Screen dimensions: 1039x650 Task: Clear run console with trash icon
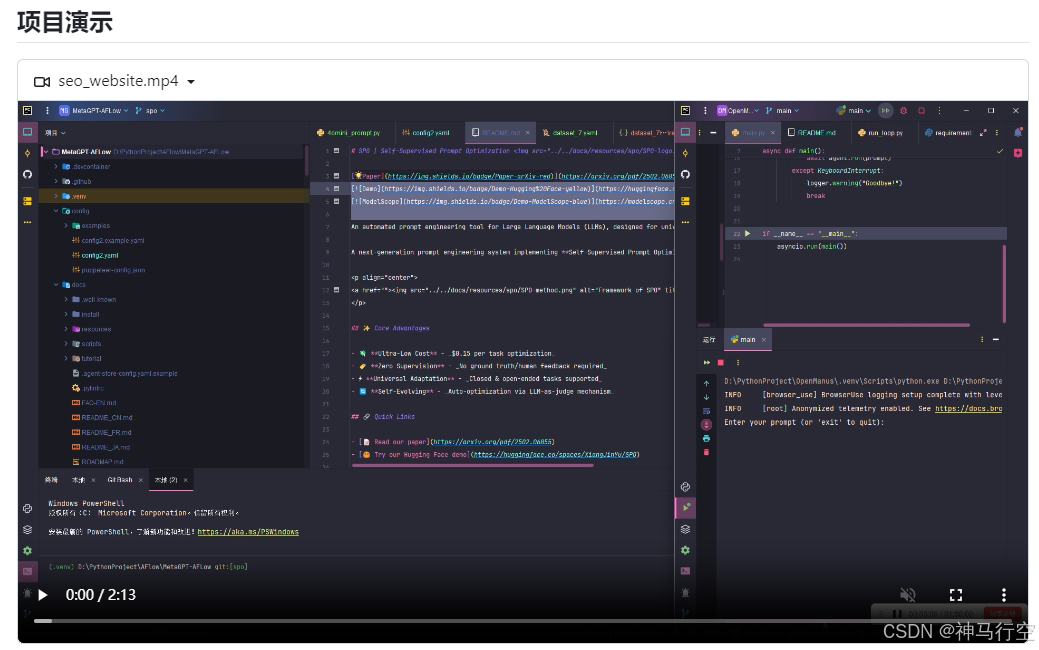706,452
